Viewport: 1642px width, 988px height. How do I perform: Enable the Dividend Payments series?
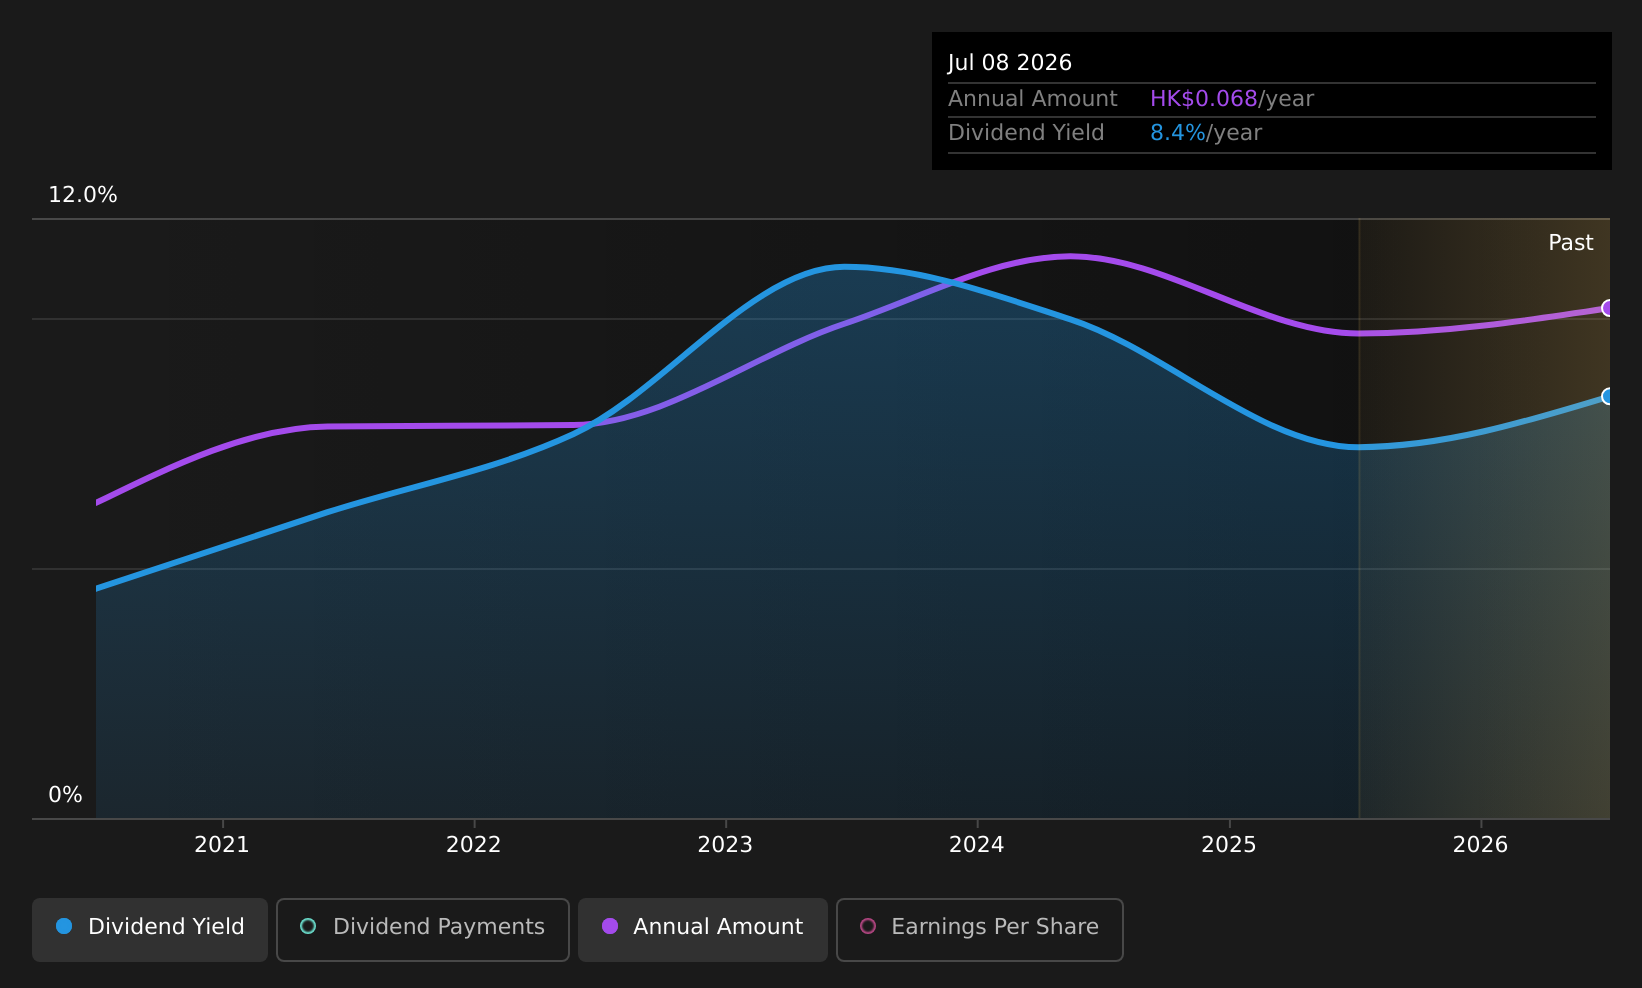(423, 929)
